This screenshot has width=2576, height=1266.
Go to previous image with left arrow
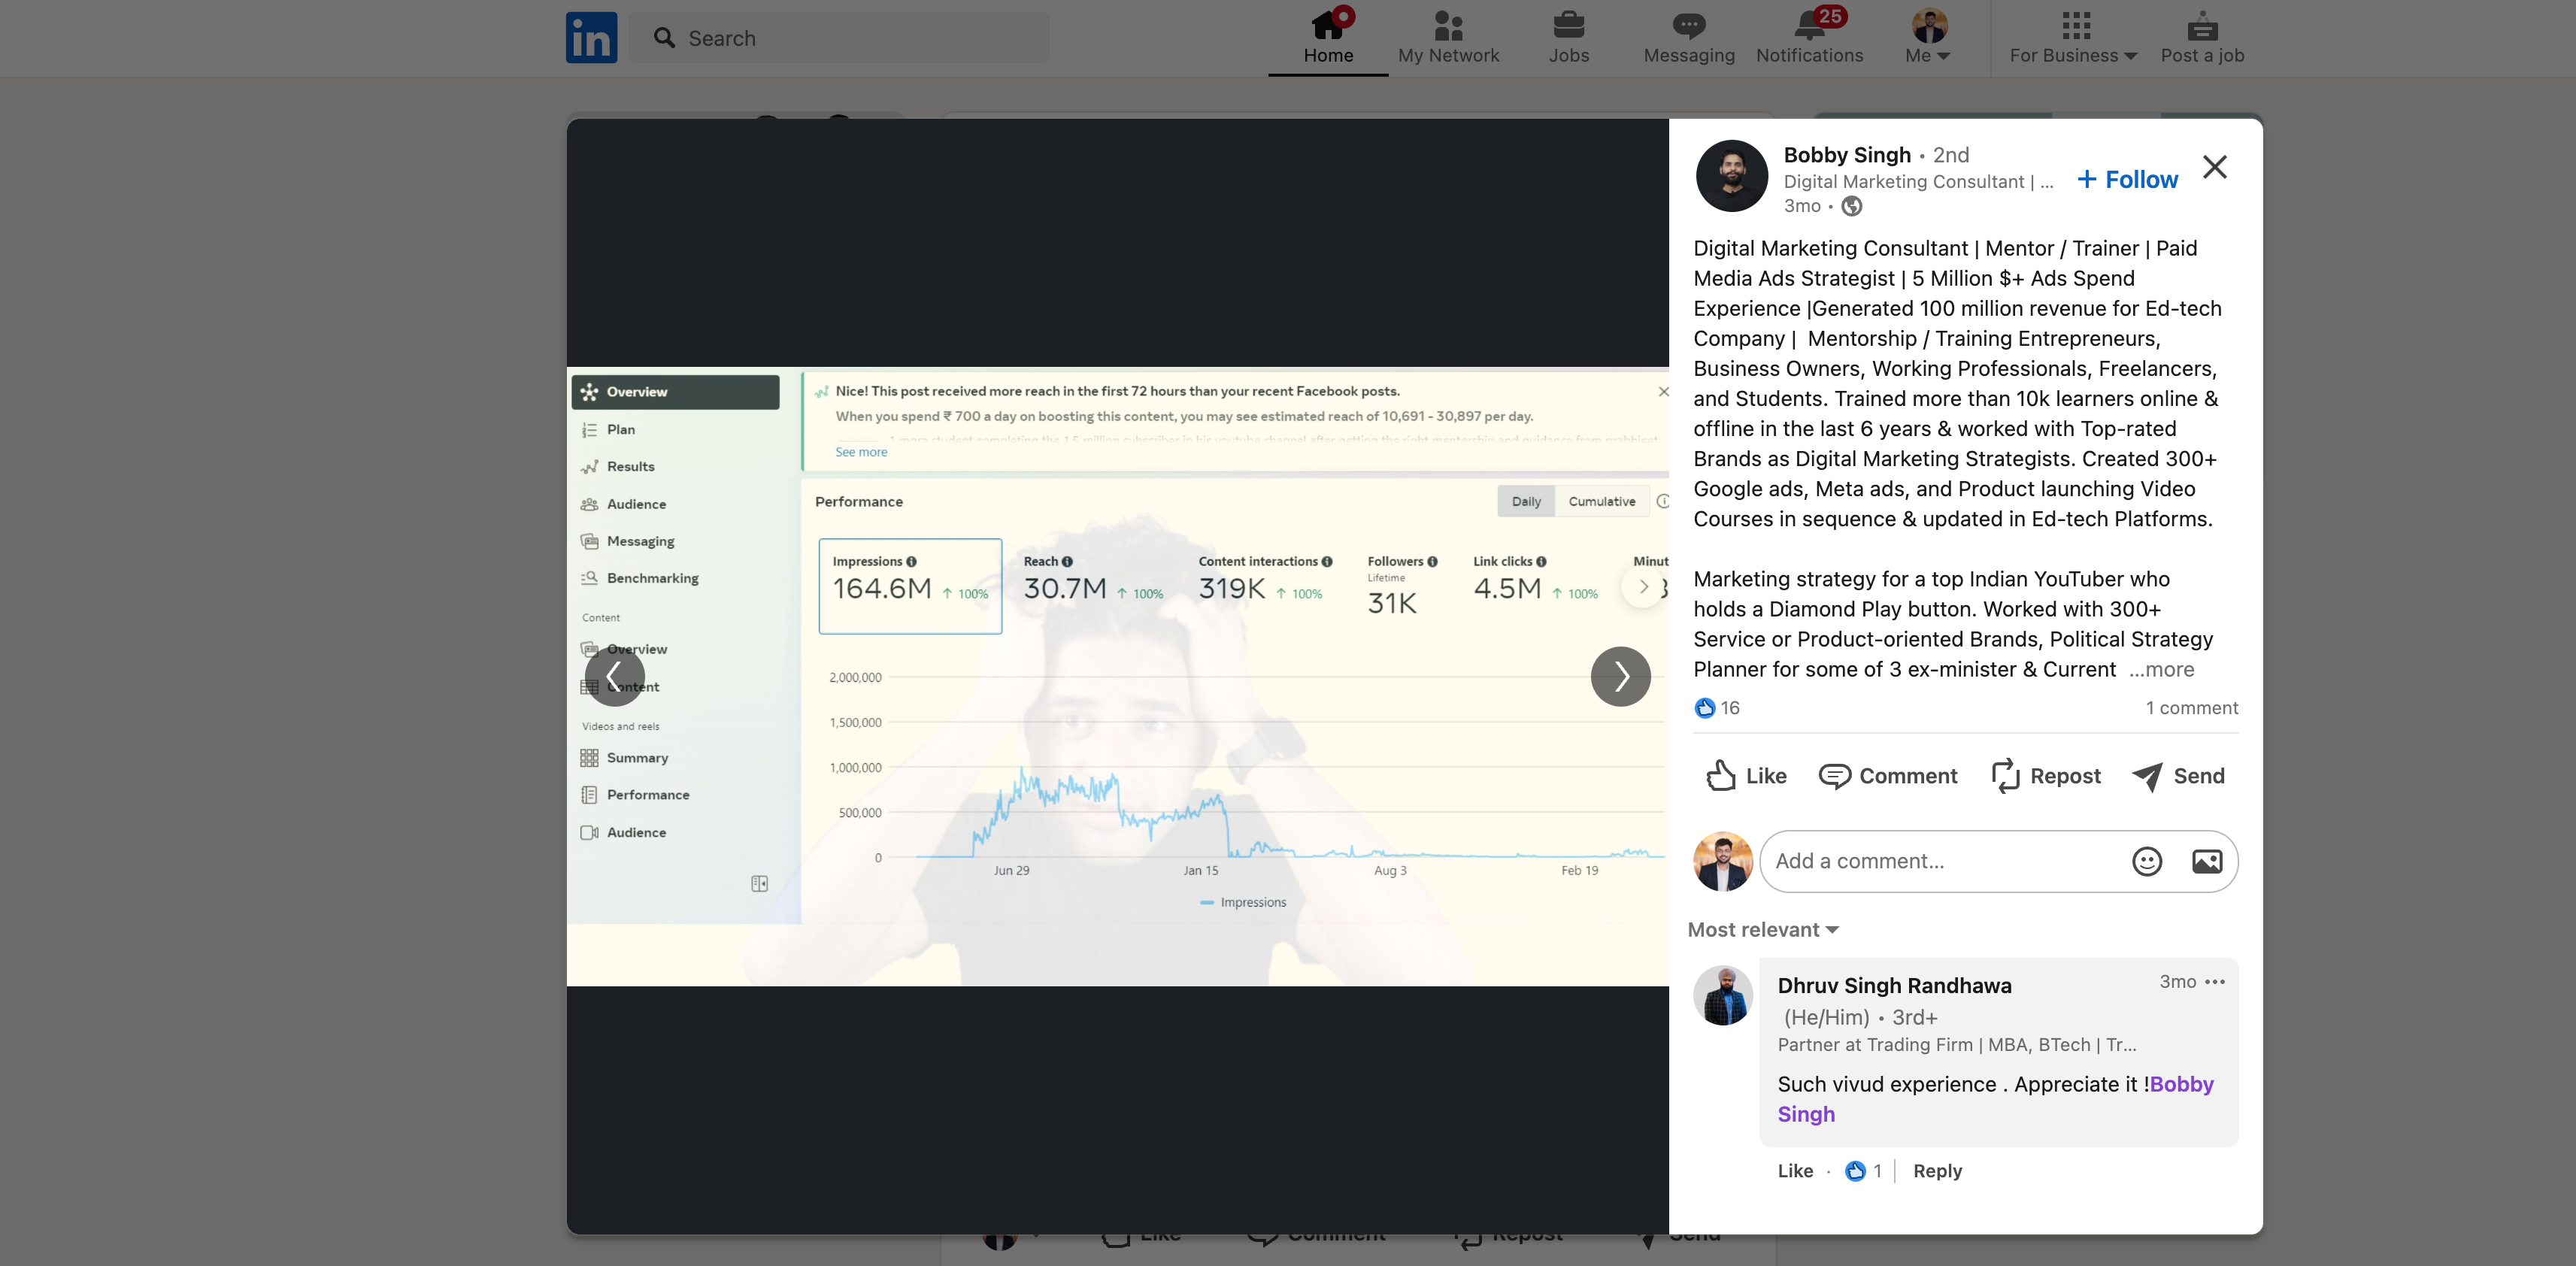tap(614, 677)
